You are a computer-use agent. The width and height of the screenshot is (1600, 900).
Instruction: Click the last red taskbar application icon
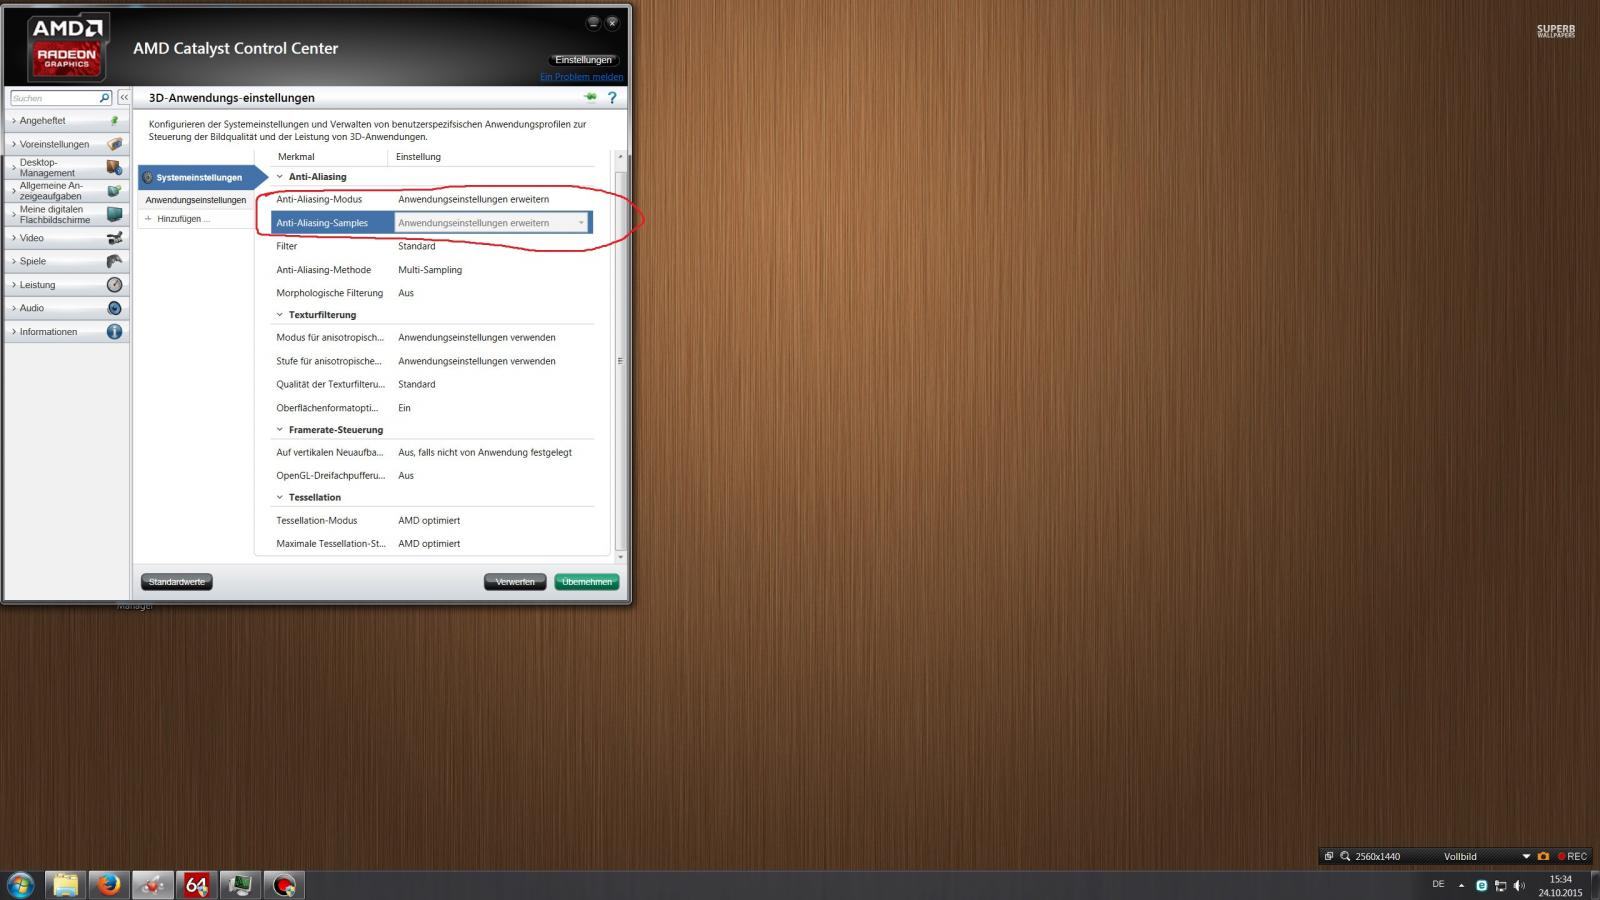click(x=284, y=885)
